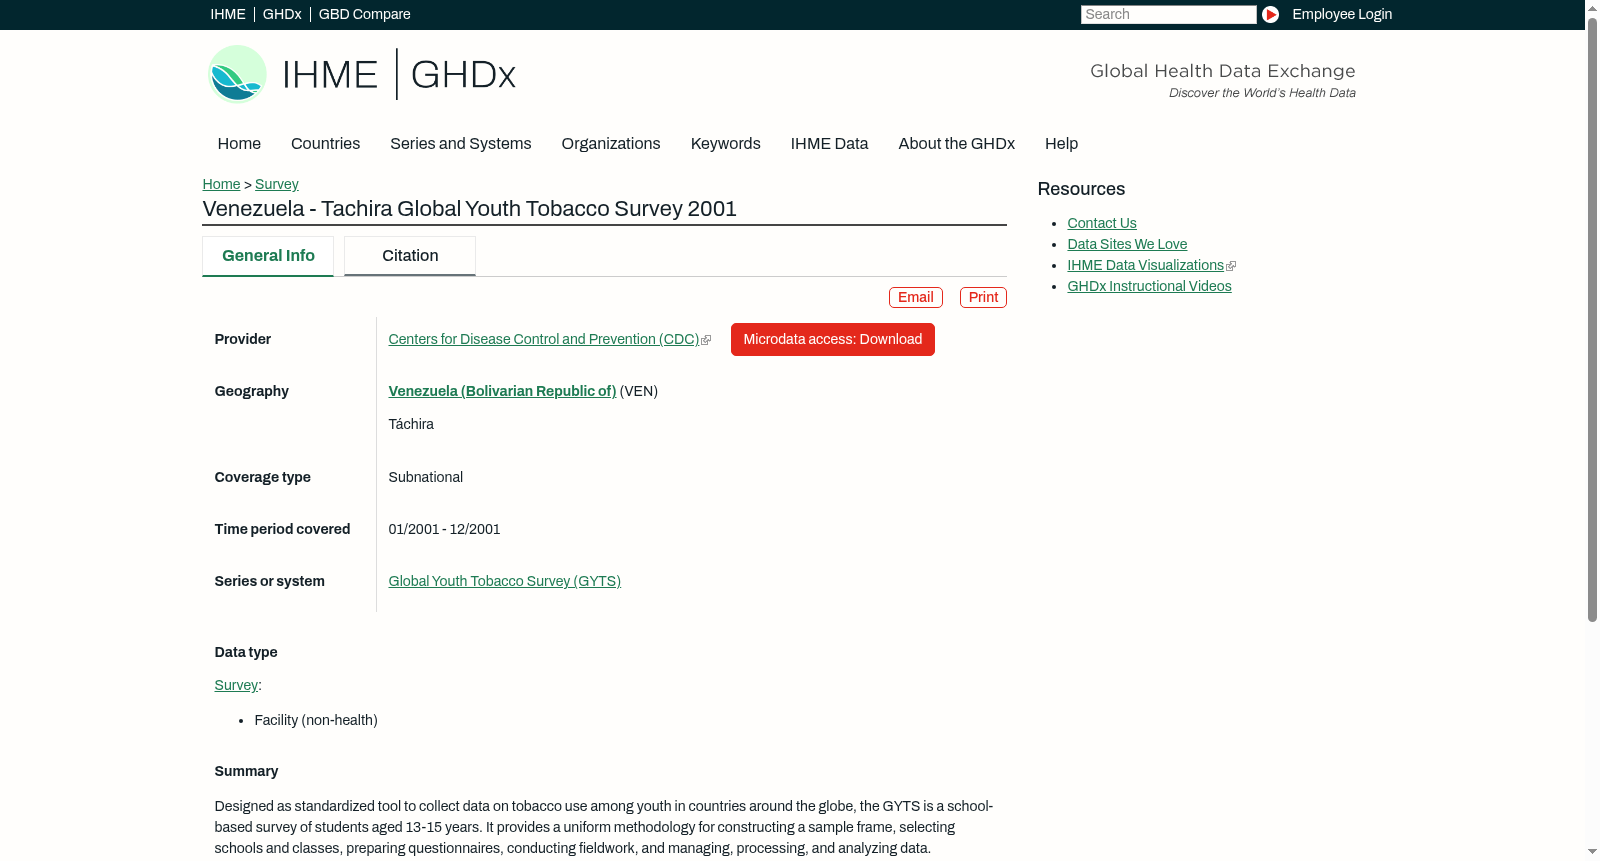
Task: Click the scrollbar up arrow
Action: click(1592, 7)
